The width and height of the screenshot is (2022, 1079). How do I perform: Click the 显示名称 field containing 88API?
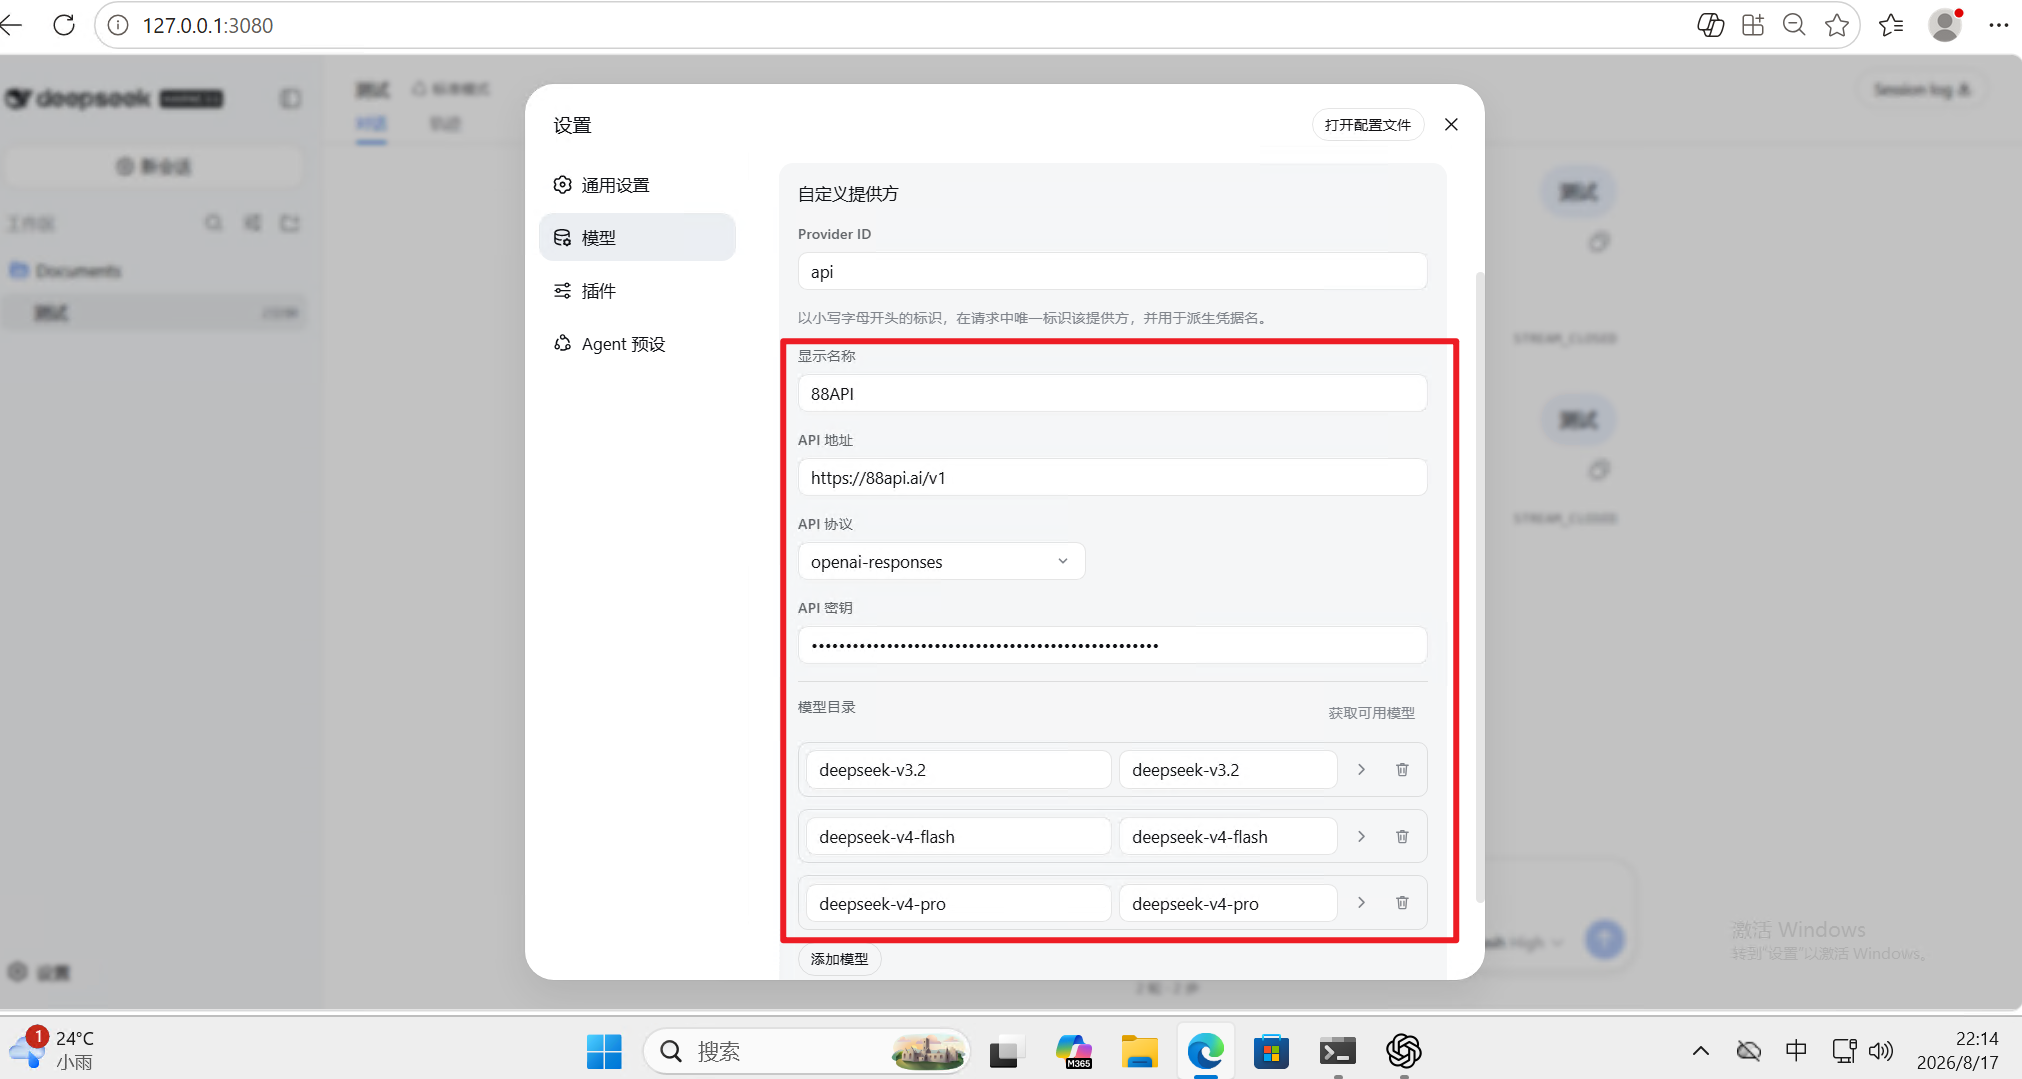coord(1112,393)
